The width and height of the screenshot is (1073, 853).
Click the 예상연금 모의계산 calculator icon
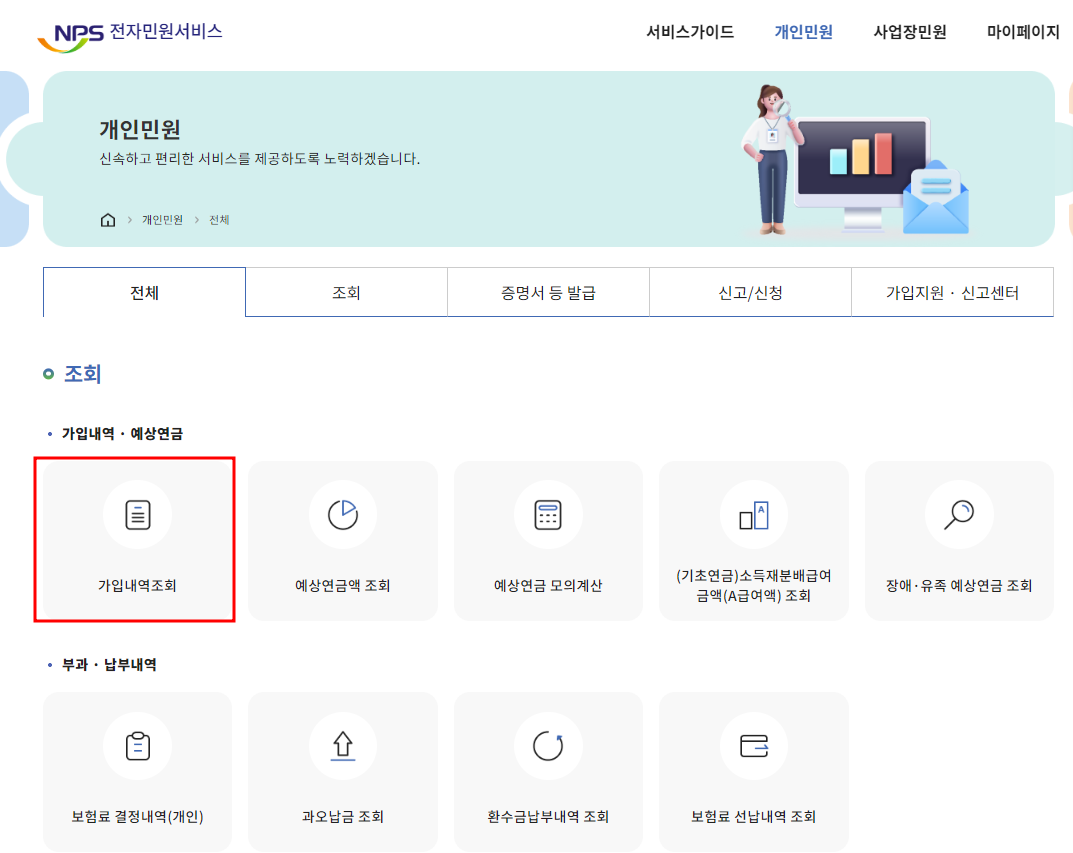tap(548, 514)
